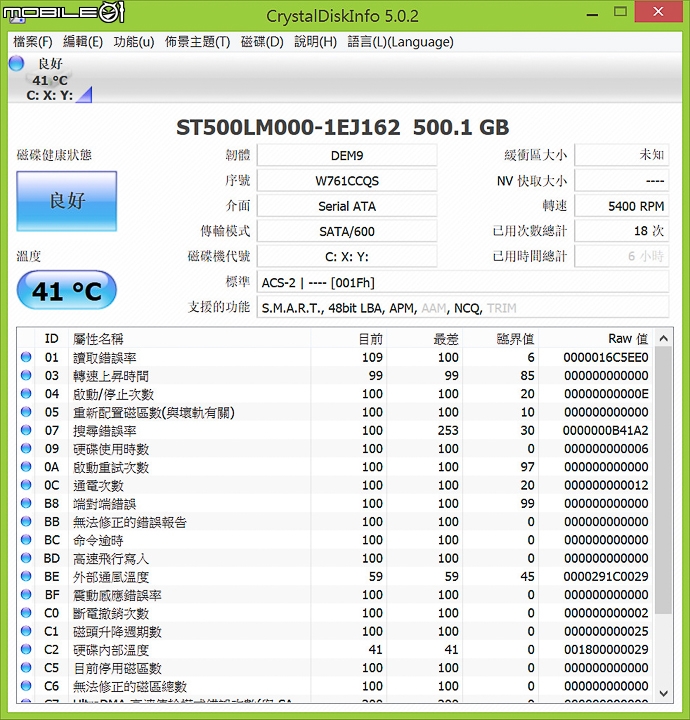690x720 pixels.
Task: Click the 18 次 power on count field
Action: click(622, 231)
